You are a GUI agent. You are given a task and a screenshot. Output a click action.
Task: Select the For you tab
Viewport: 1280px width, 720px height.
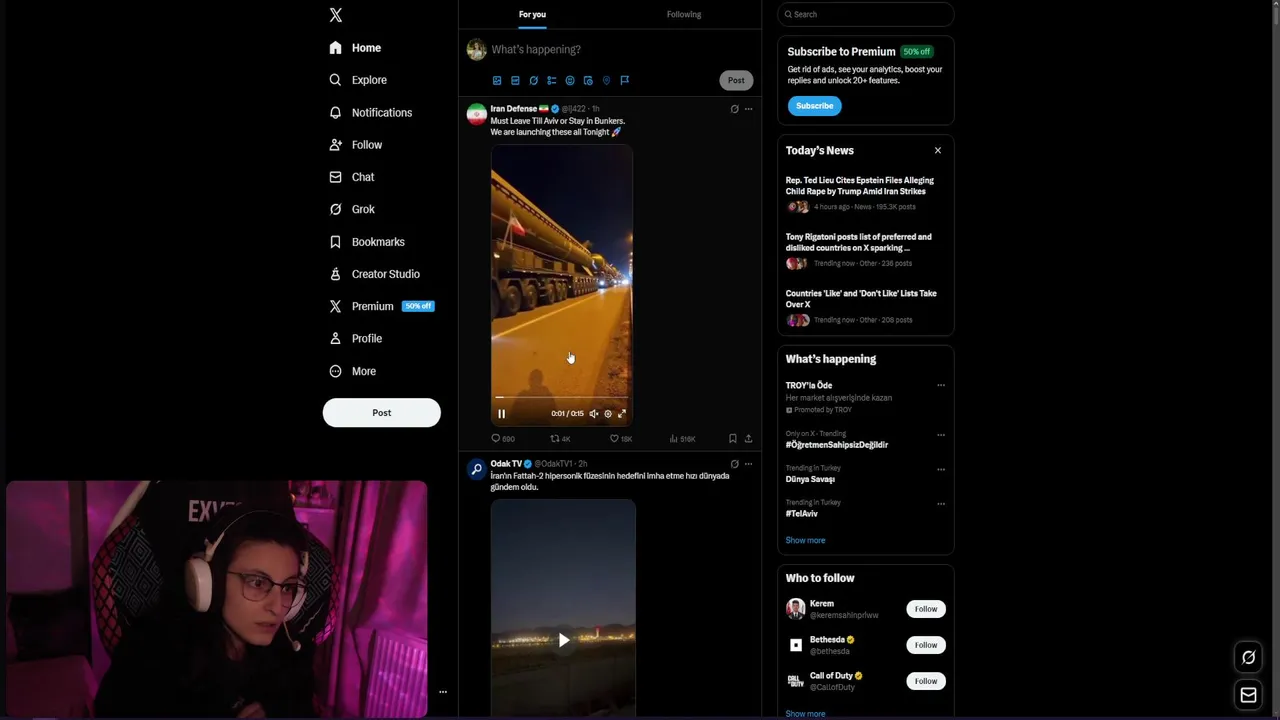click(532, 14)
